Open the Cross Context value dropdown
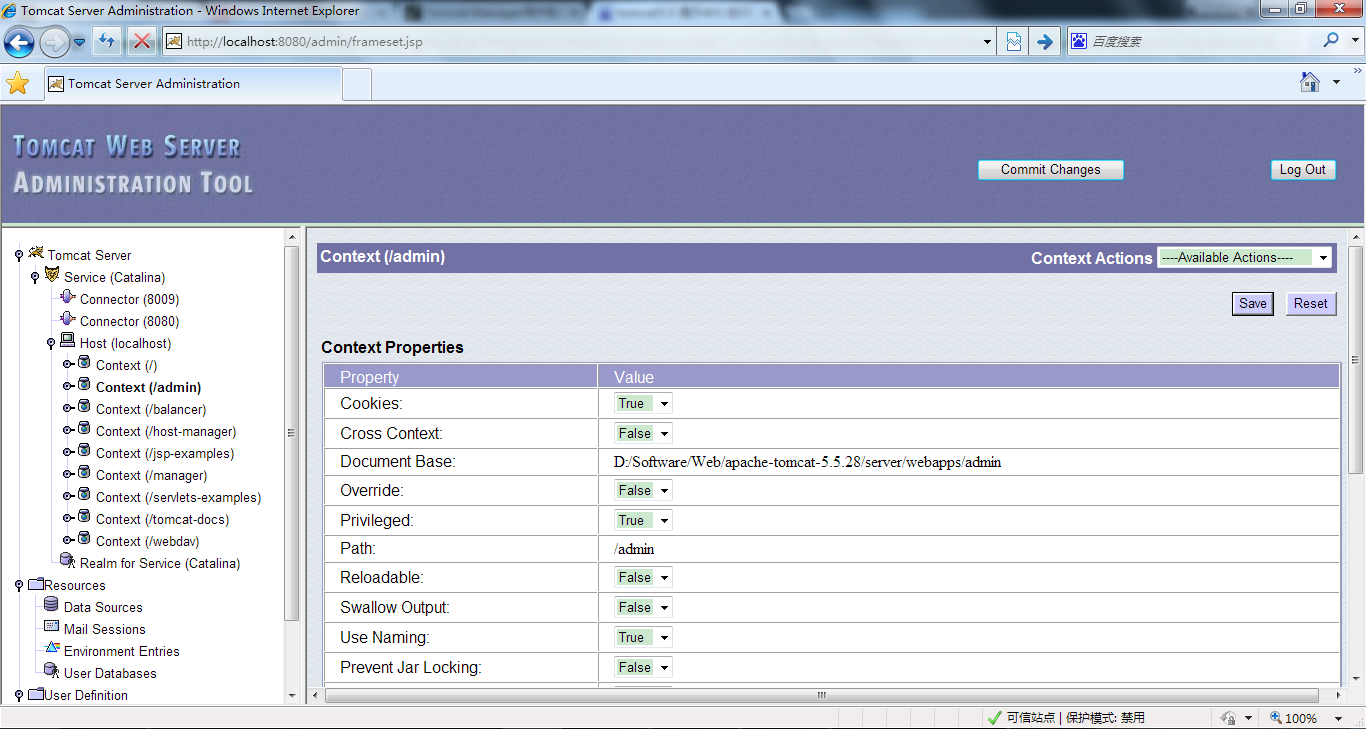This screenshot has height=729, width=1366. pyautogui.click(x=643, y=434)
